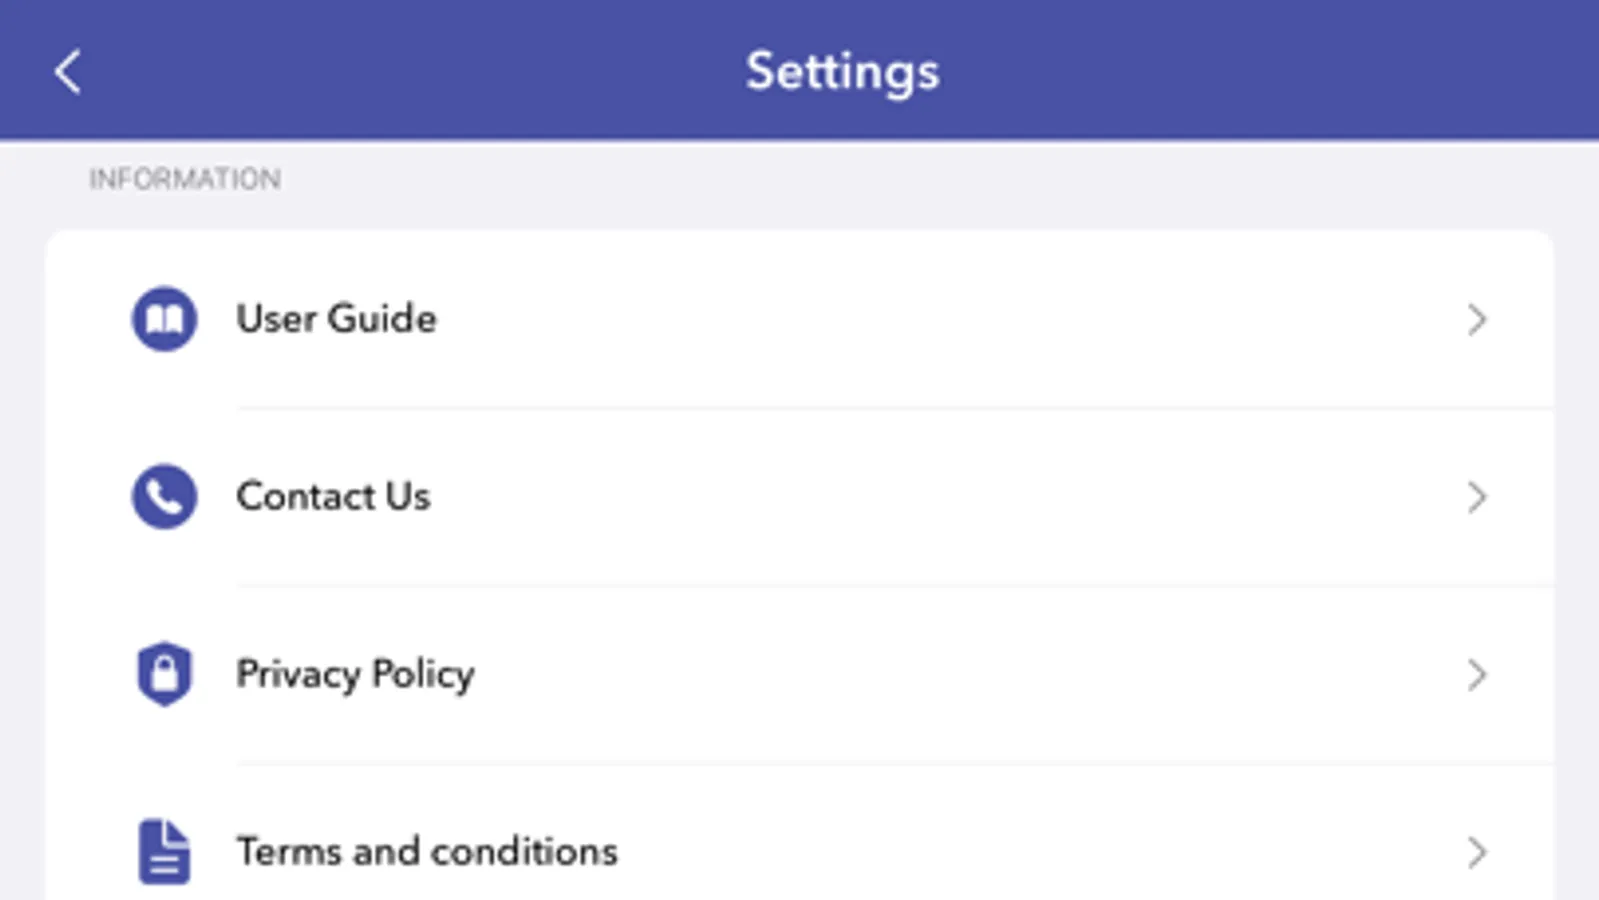Open the 'Terms and conditions' text link

click(427, 852)
